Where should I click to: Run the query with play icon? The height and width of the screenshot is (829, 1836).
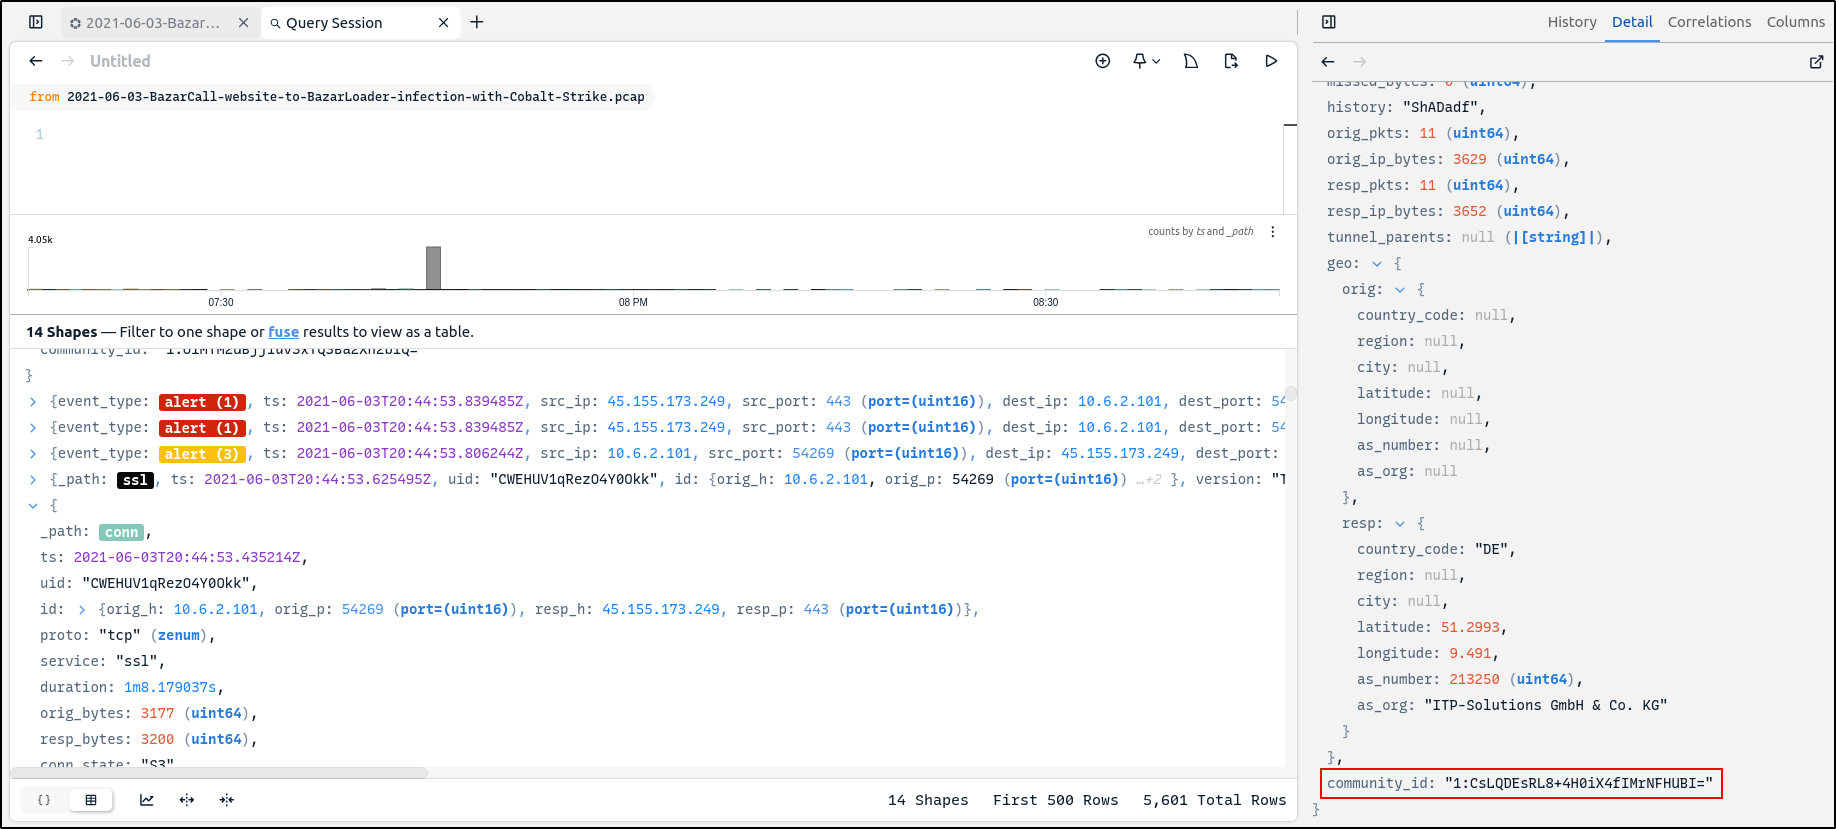click(1271, 61)
